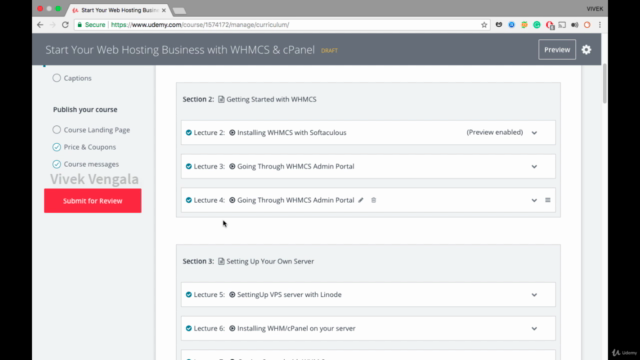Click the Section 3 Setting Up Your Own Server title
Viewport: 640px width, 360px height.
click(270, 261)
